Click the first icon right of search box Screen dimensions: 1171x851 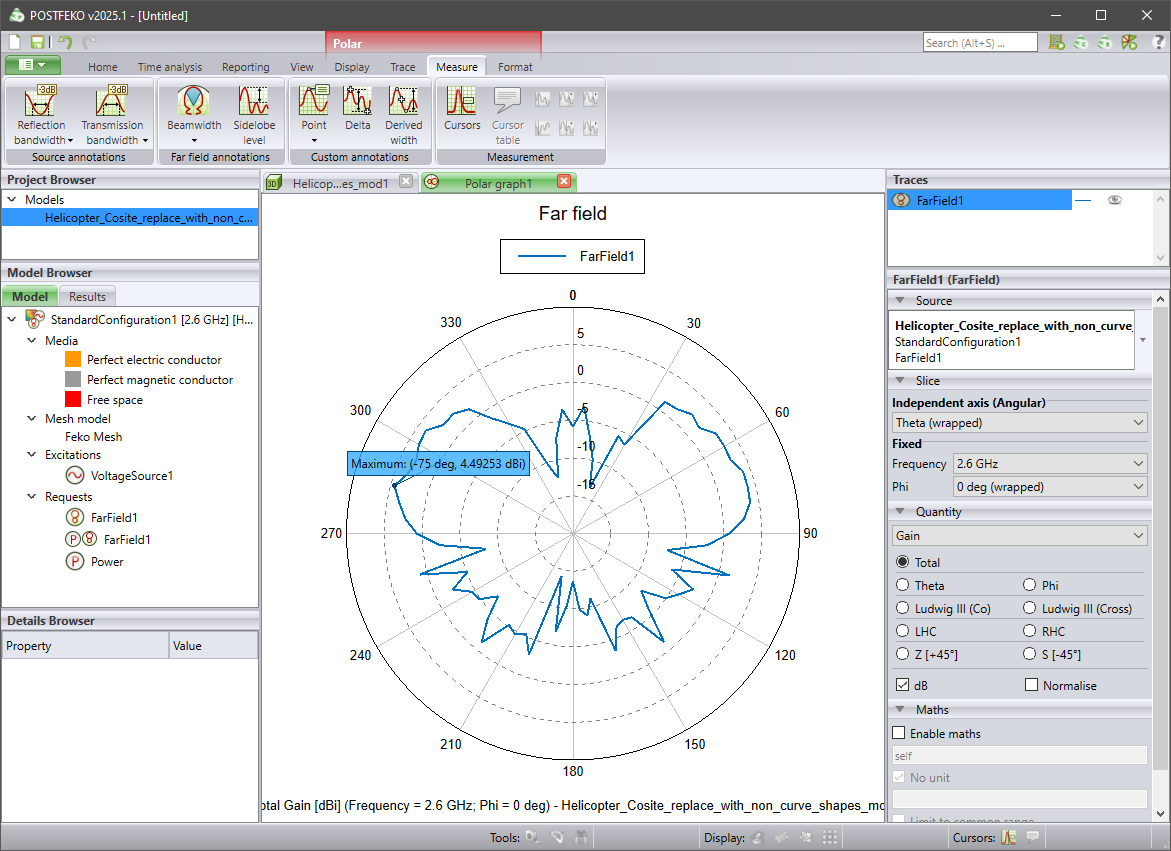[x=1057, y=43]
